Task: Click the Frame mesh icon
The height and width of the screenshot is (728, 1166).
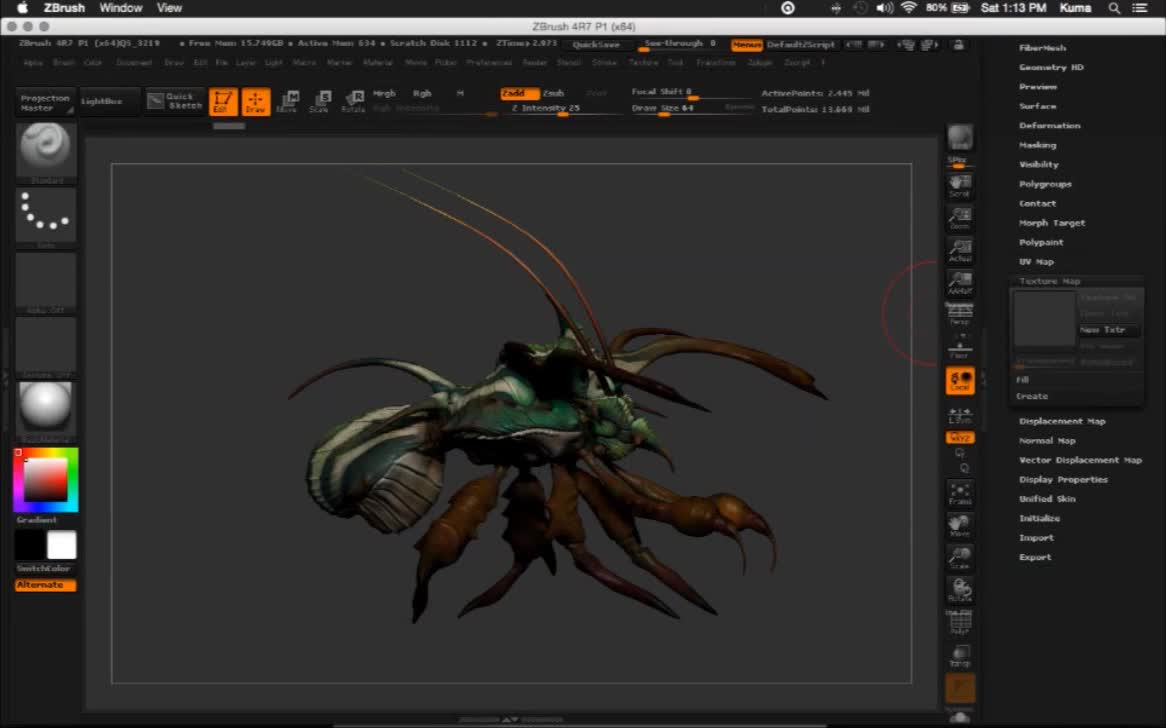Action: pos(959,494)
